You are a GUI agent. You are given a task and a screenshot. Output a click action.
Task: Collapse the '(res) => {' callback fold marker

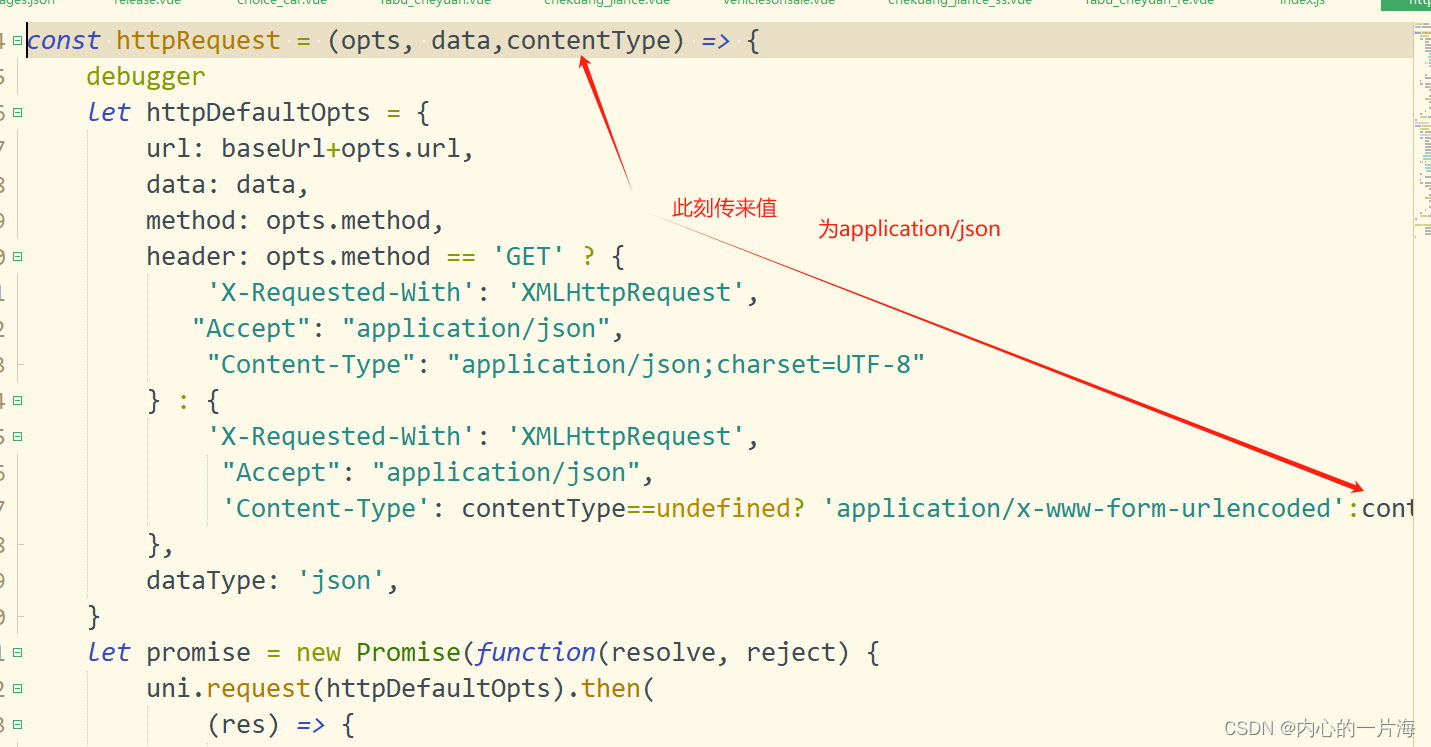click(x=17, y=725)
